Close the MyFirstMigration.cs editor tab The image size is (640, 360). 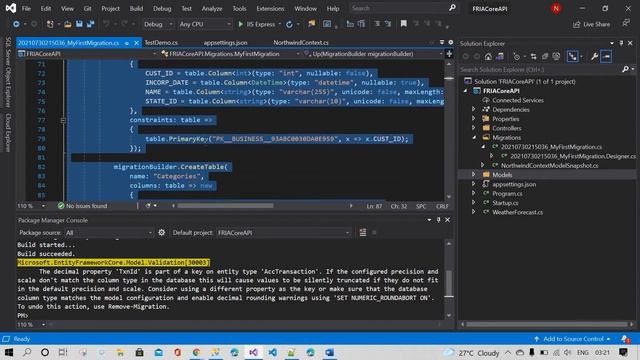136,43
